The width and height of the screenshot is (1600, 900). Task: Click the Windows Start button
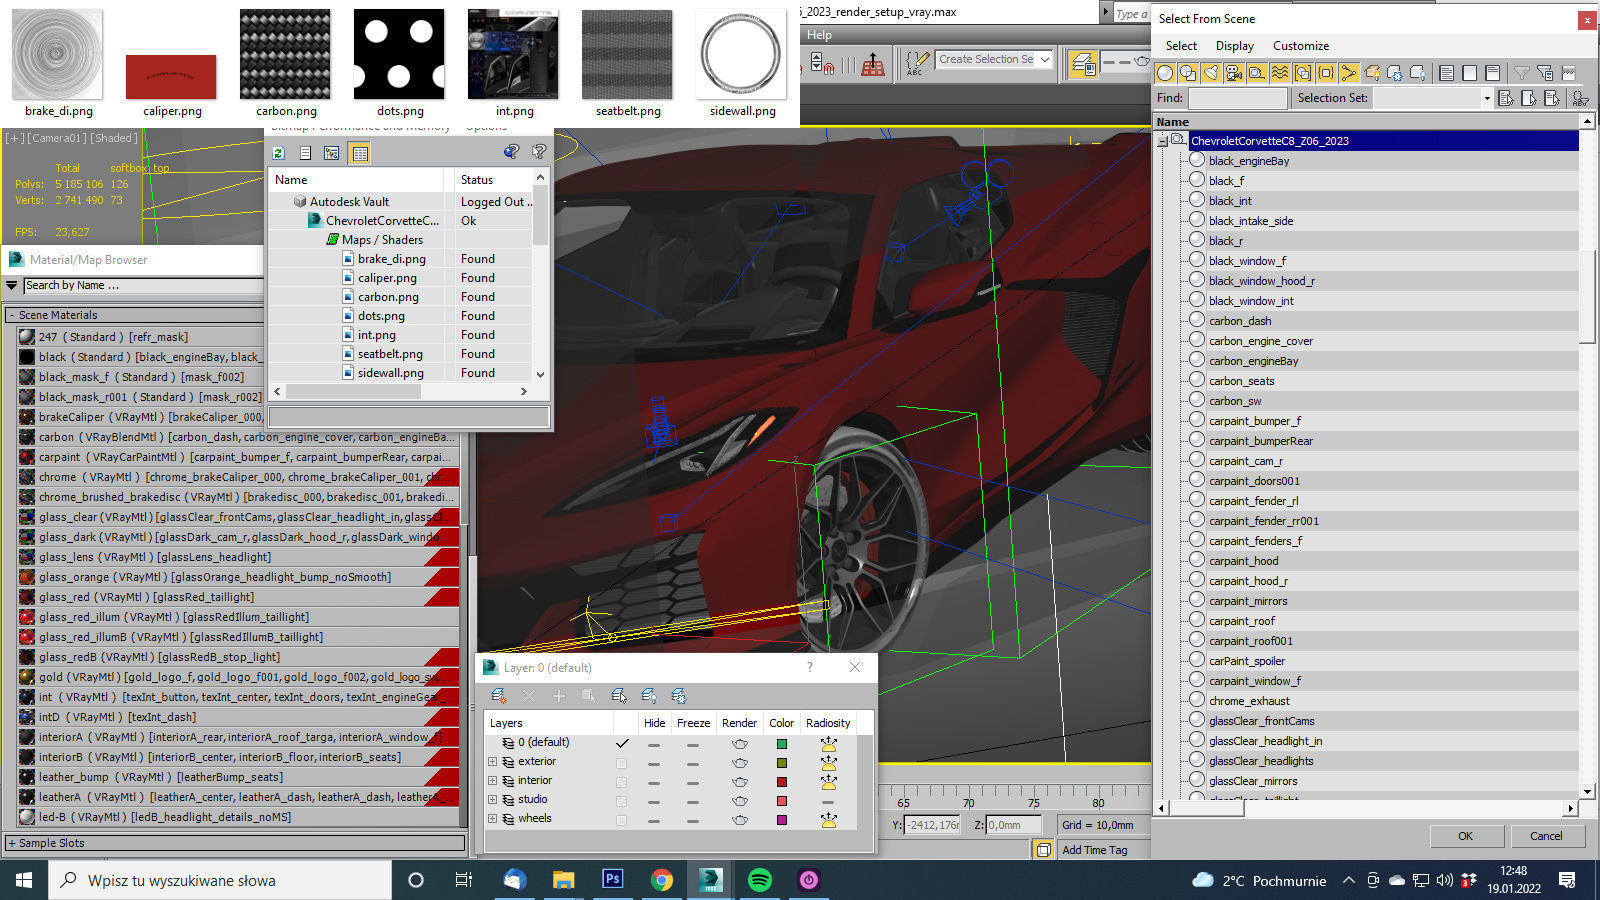[x=24, y=880]
